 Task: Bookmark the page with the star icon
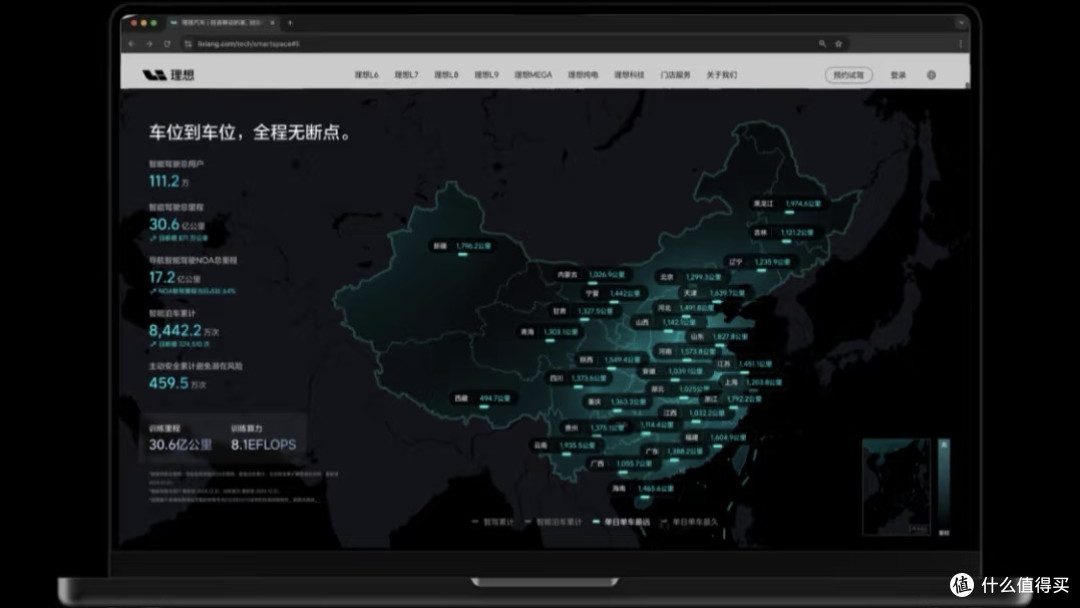(838, 43)
